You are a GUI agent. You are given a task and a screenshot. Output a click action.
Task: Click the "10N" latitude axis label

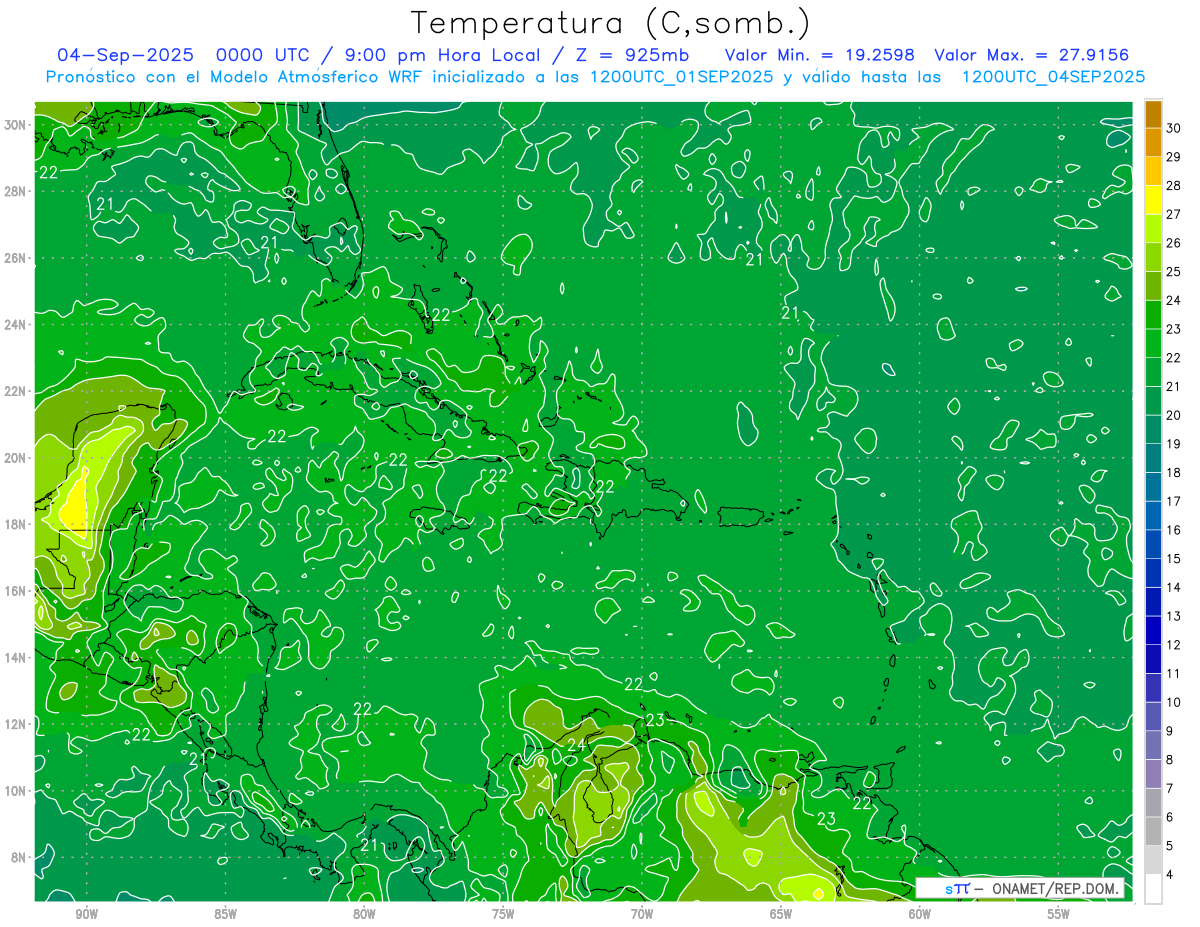coord(15,790)
